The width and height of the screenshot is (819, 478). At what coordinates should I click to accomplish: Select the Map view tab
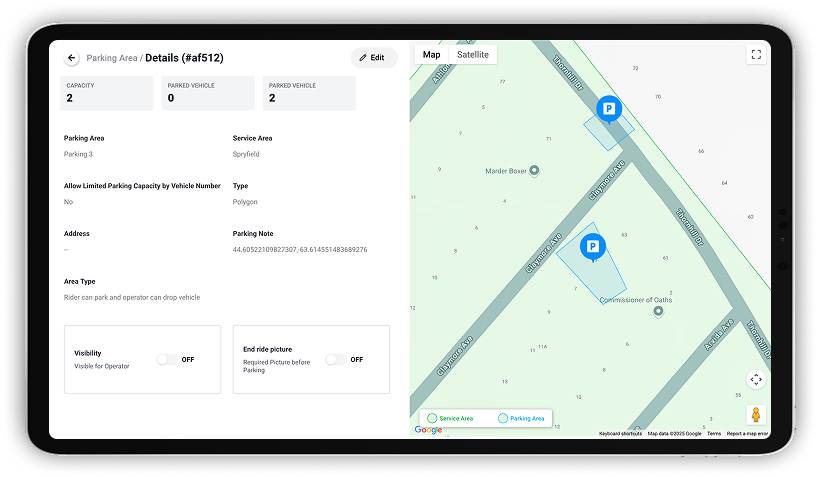[x=431, y=55]
